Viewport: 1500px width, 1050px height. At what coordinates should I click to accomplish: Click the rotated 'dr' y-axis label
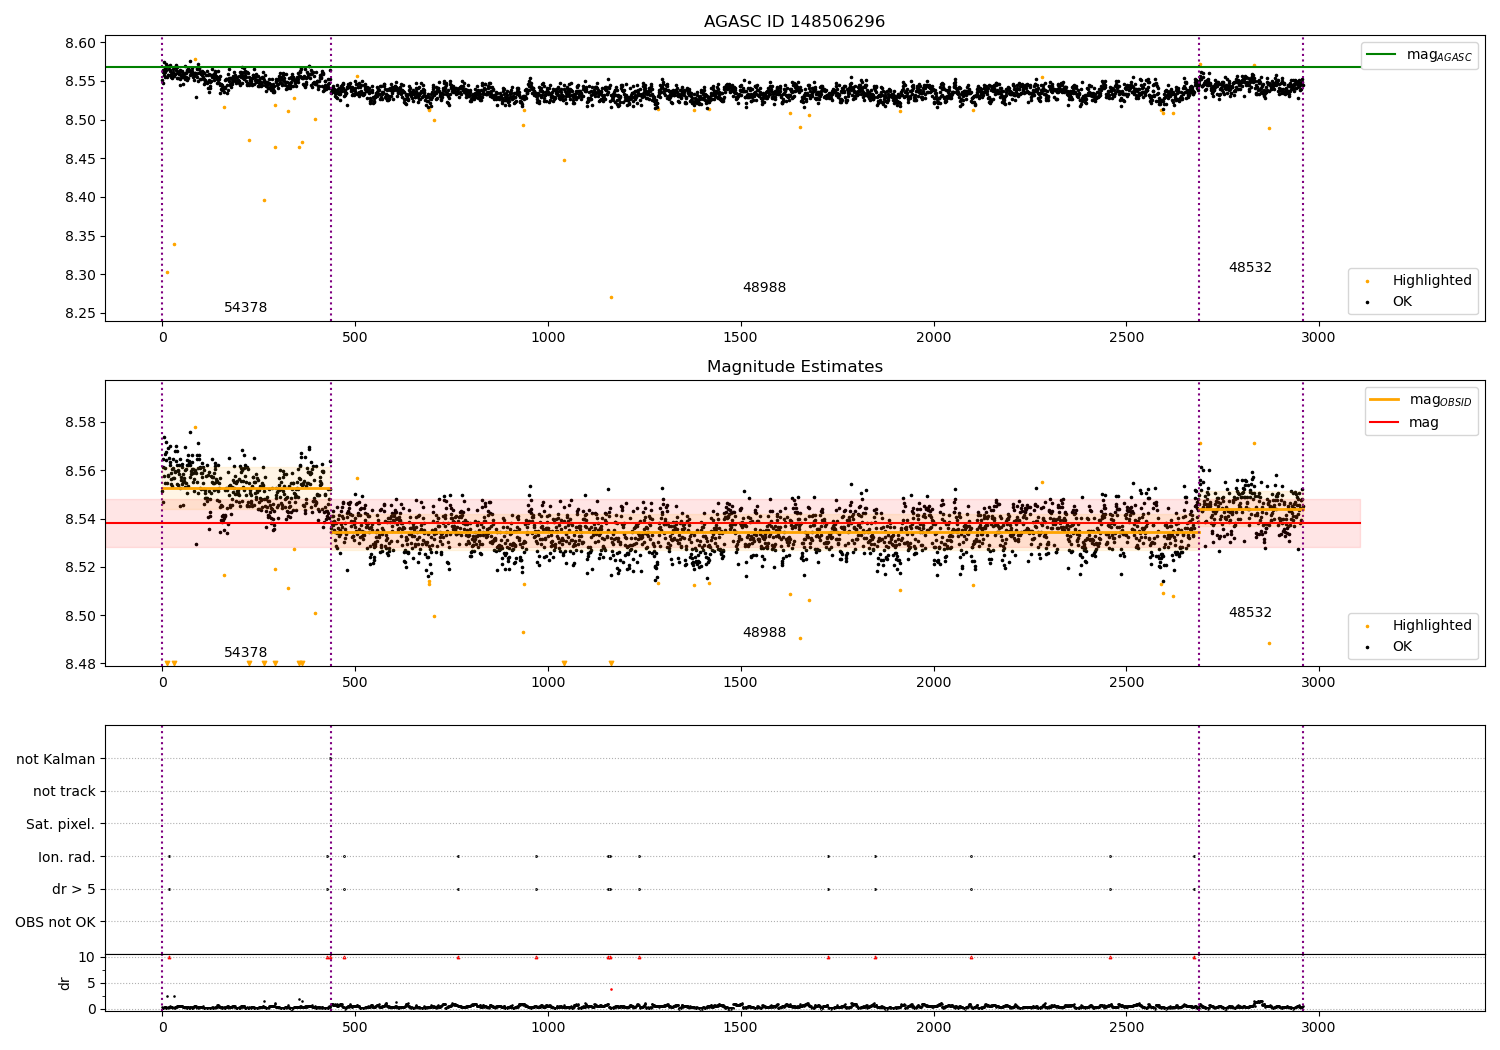pyautogui.click(x=65, y=983)
